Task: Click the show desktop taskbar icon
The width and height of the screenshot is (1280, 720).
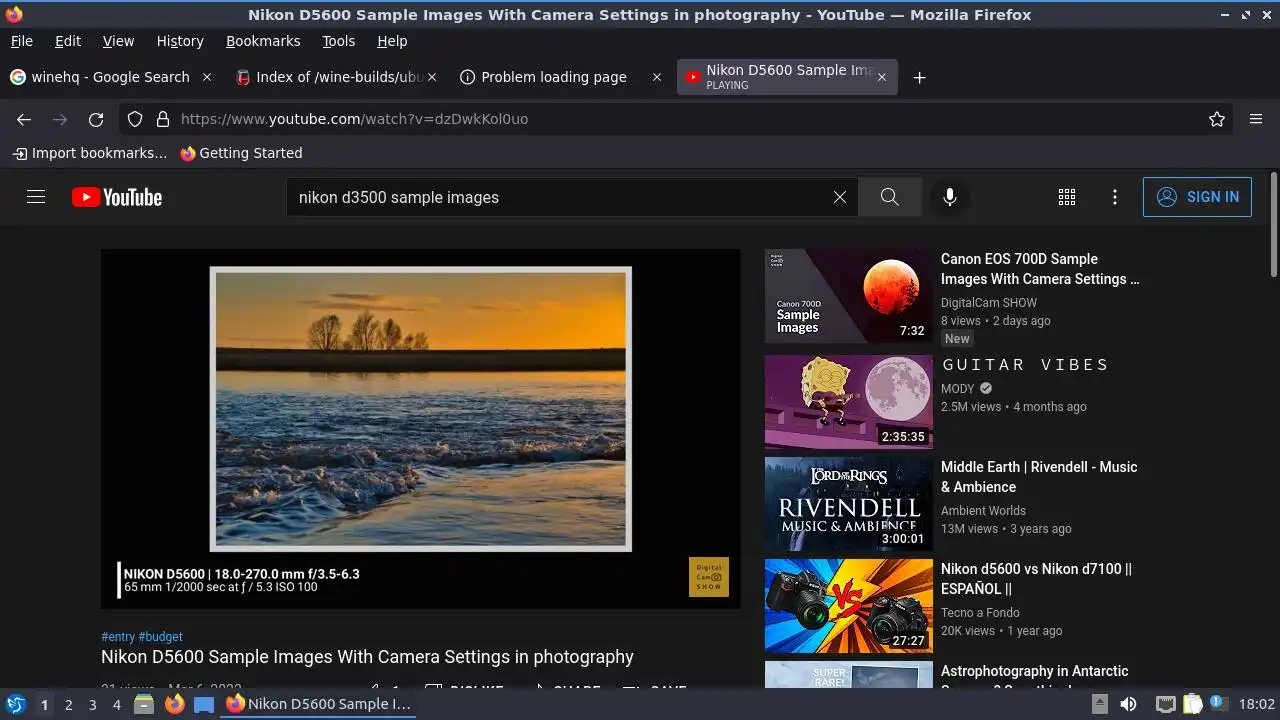Action: tap(204, 704)
